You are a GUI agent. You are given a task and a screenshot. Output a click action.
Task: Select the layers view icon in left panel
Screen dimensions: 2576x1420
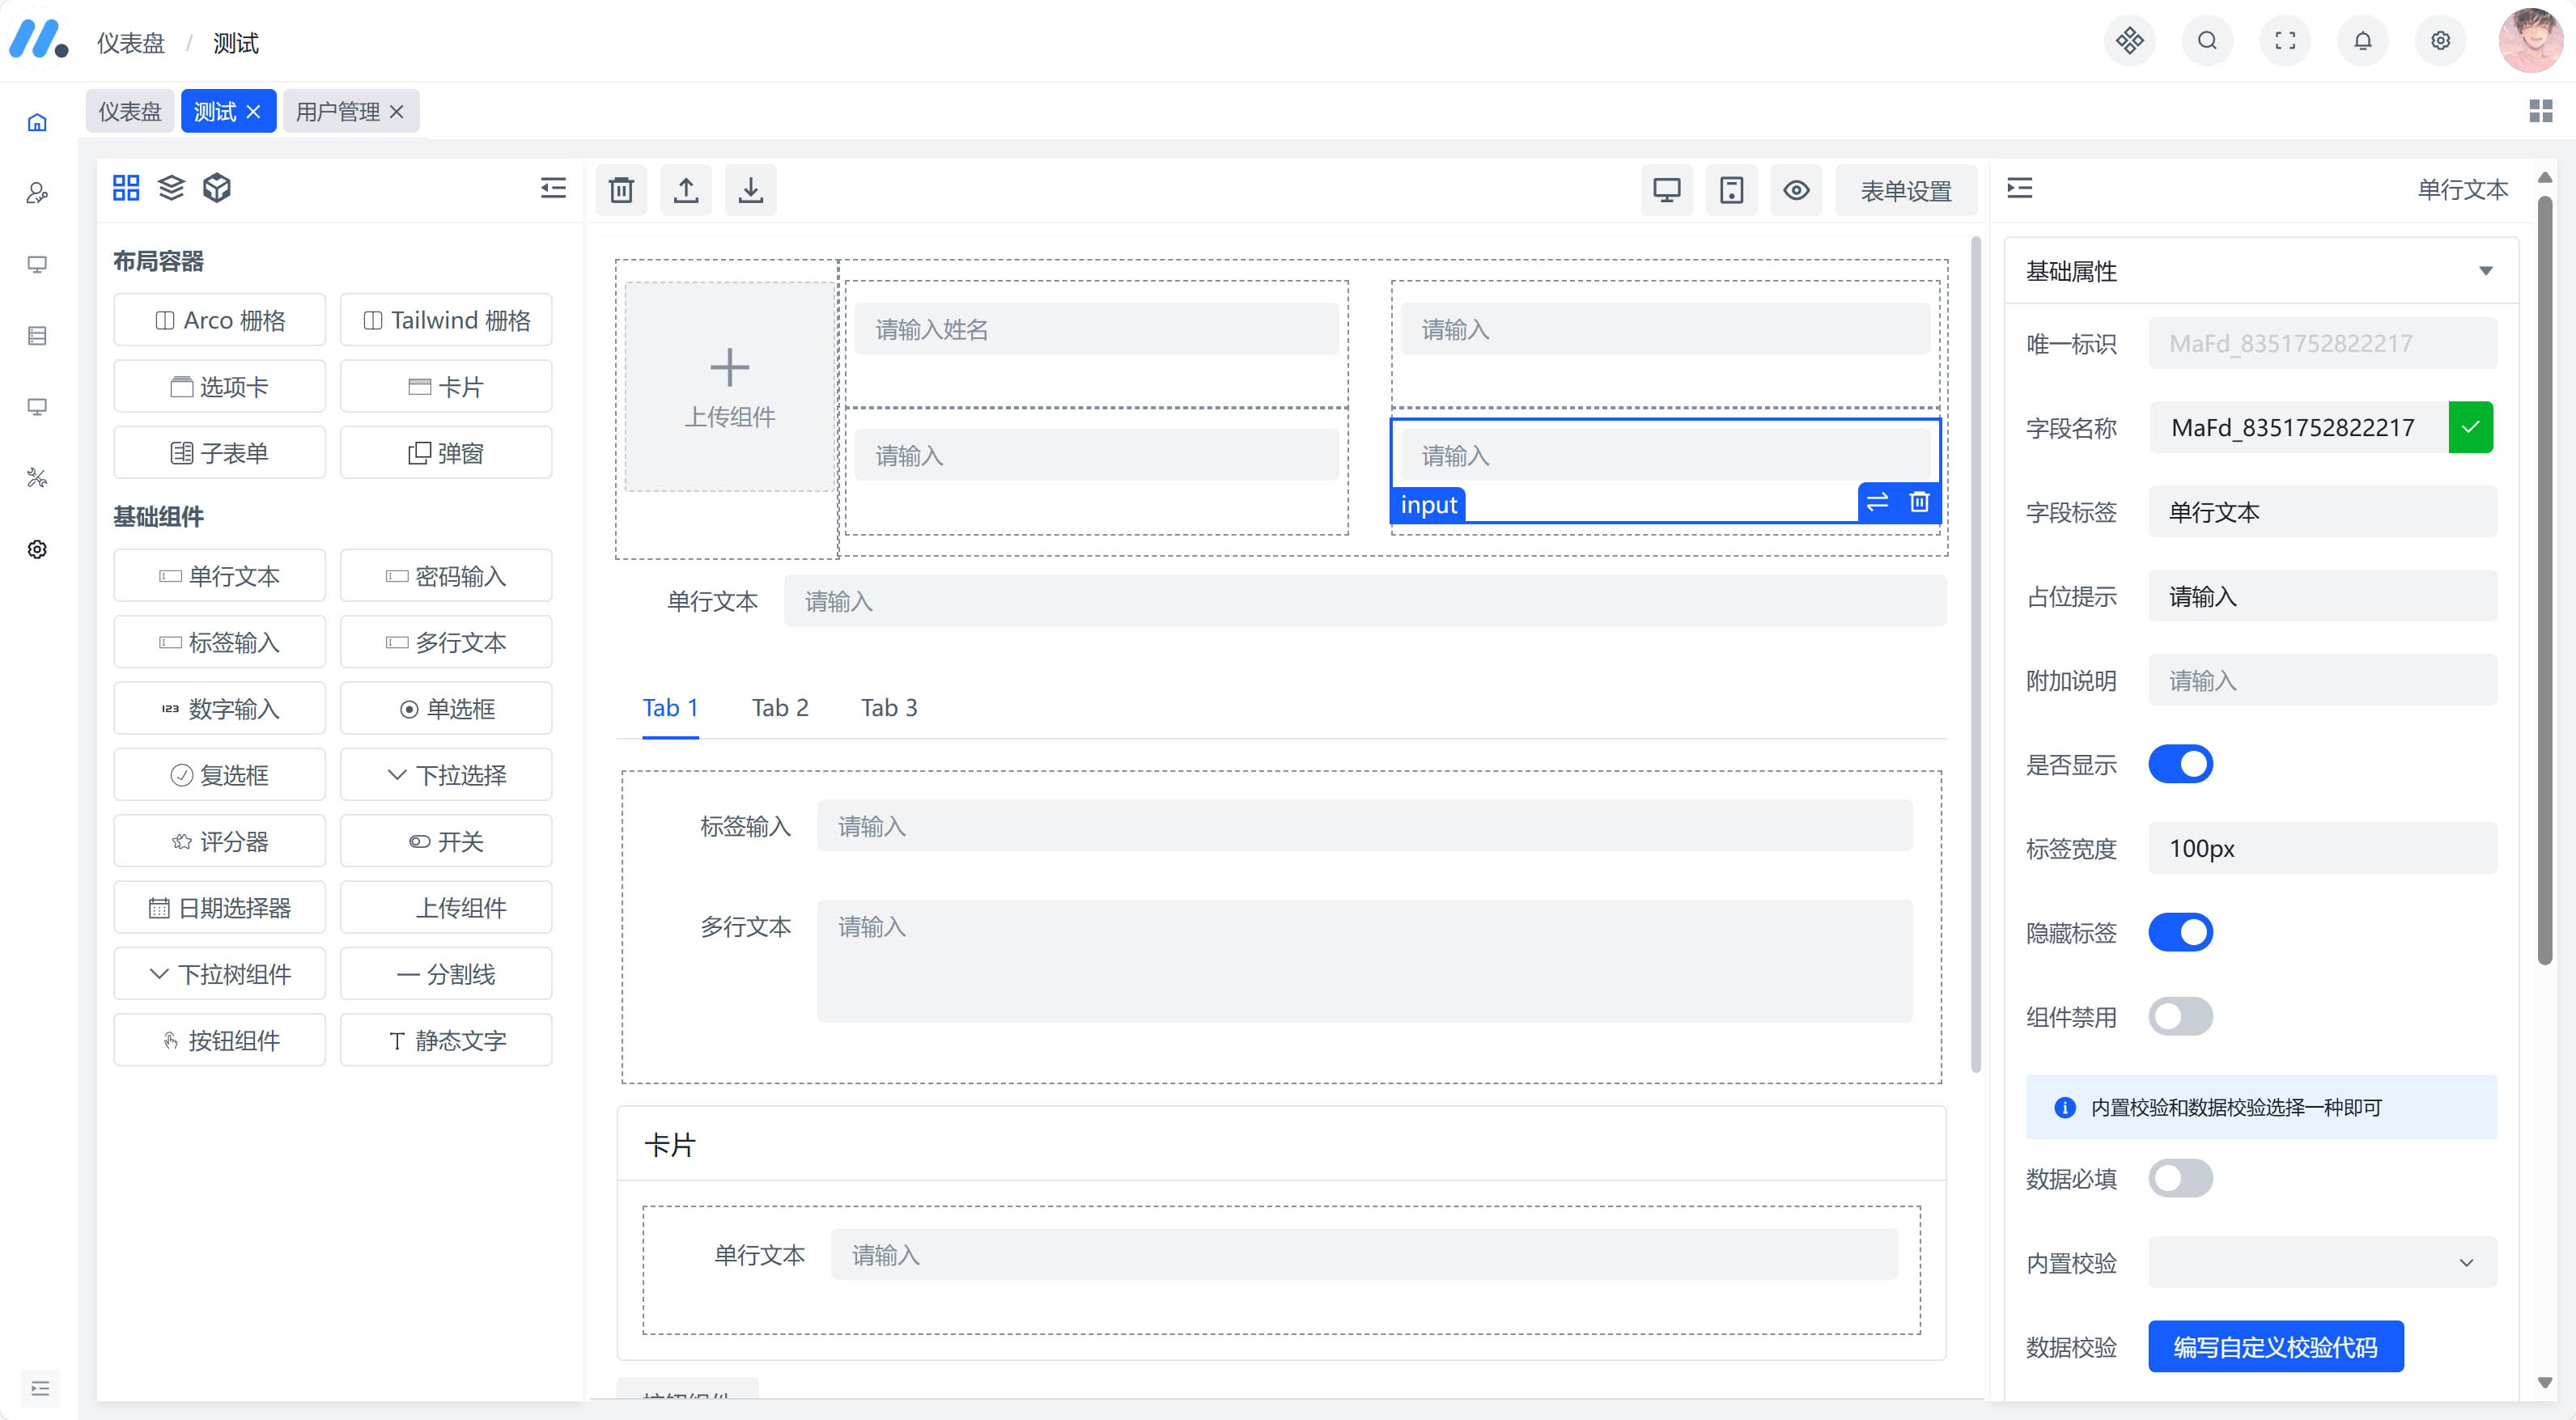(x=171, y=188)
